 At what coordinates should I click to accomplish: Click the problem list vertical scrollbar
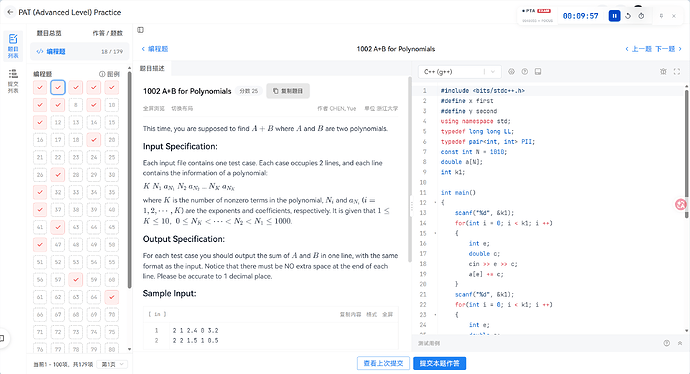(x=129, y=180)
